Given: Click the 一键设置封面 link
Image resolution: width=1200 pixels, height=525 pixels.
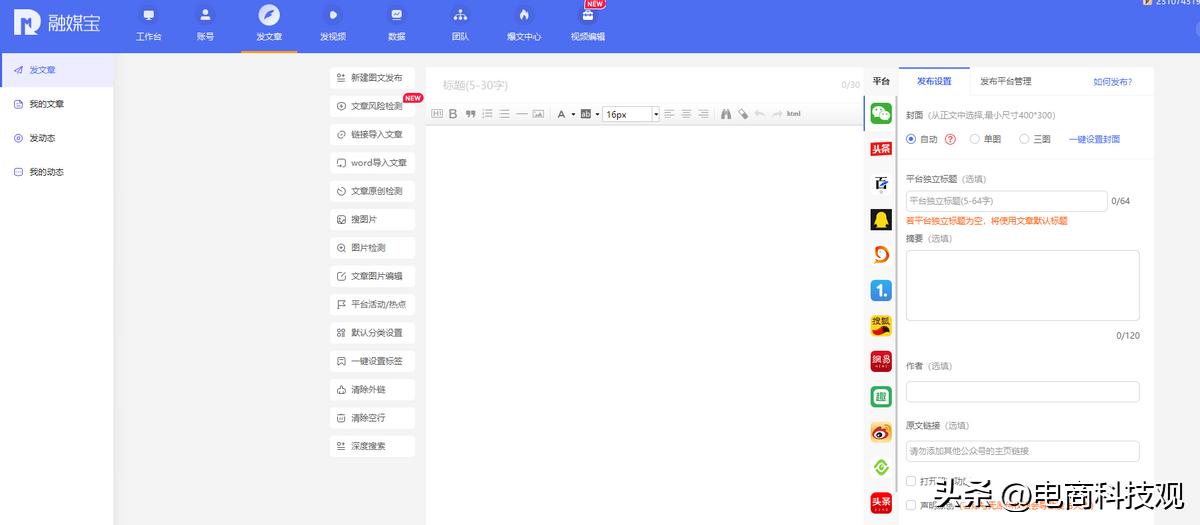Looking at the screenshot, I should (x=1094, y=140).
